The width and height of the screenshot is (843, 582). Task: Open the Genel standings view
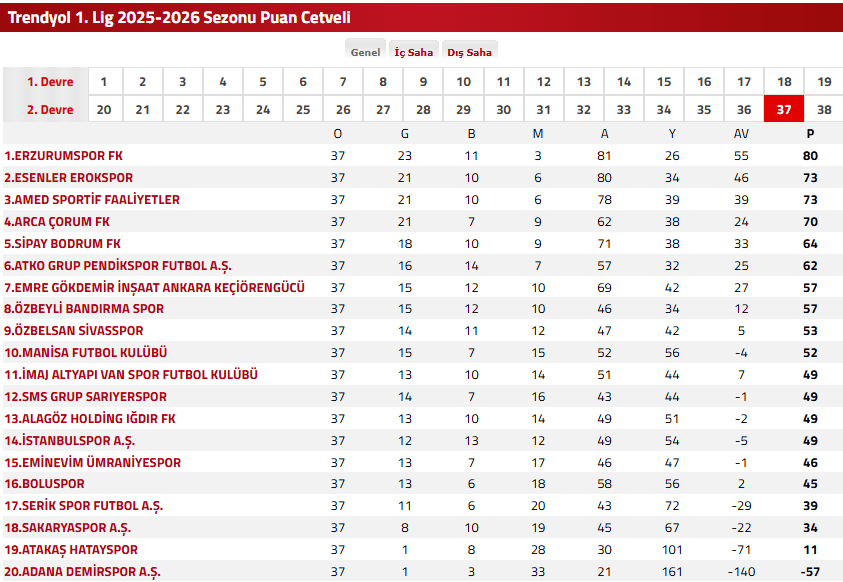coord(367,49)
